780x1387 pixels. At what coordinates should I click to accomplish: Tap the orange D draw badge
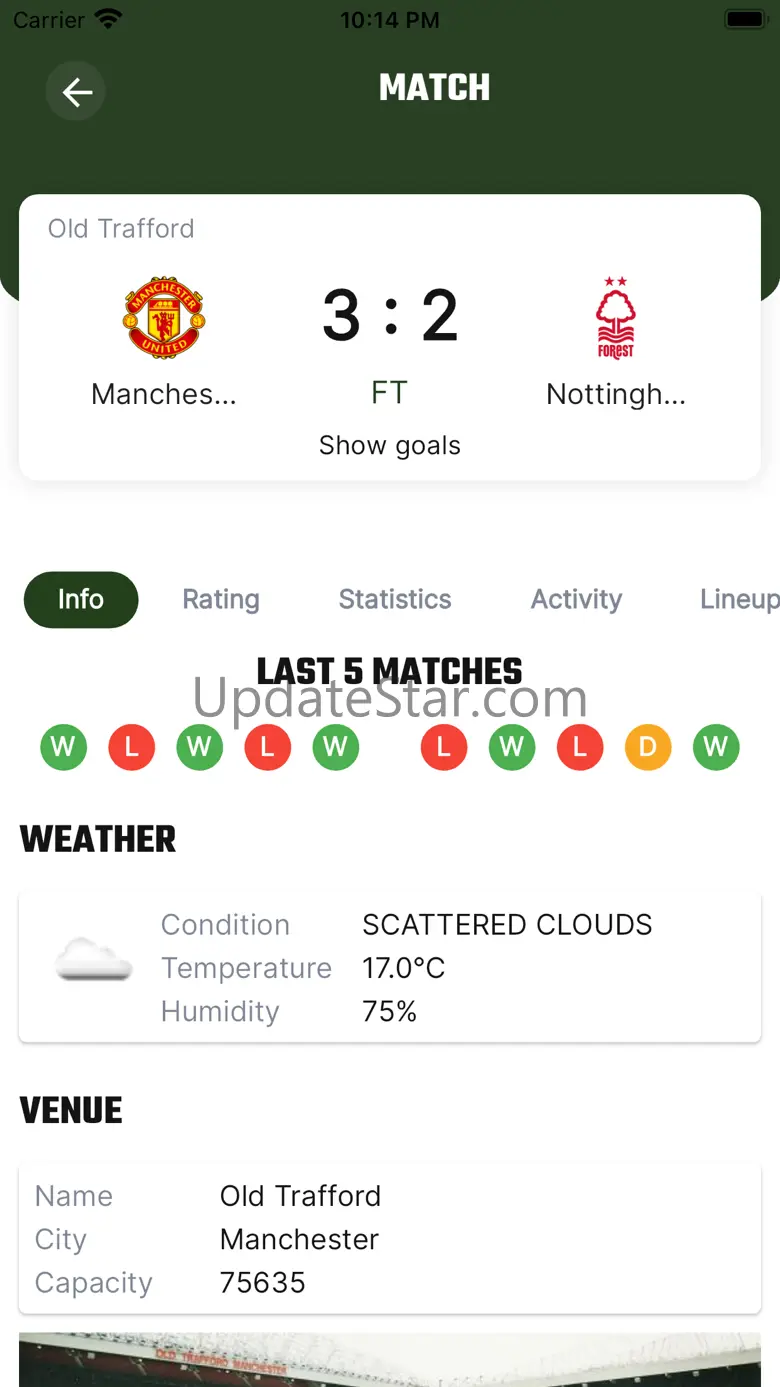[648, 747]
